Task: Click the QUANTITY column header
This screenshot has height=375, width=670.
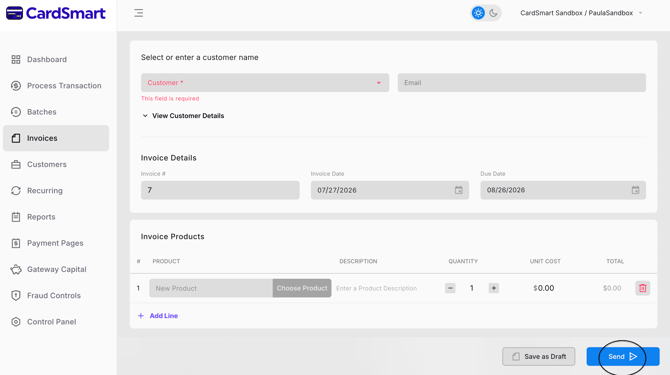Action: (463, 261)
